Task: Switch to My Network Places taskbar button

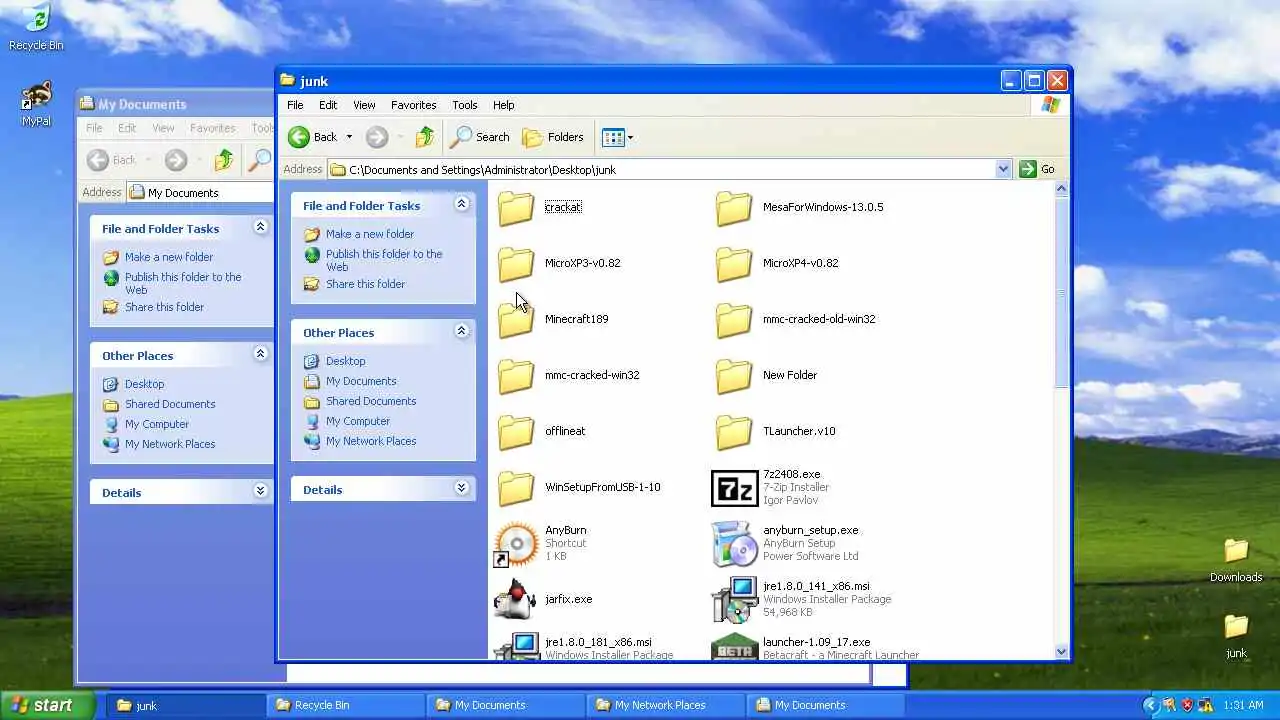Action: tap(665, 705)
